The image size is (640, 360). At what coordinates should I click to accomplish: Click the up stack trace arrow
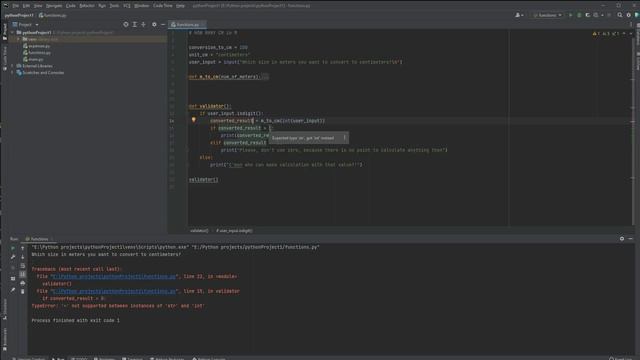[x=22, y=248]
